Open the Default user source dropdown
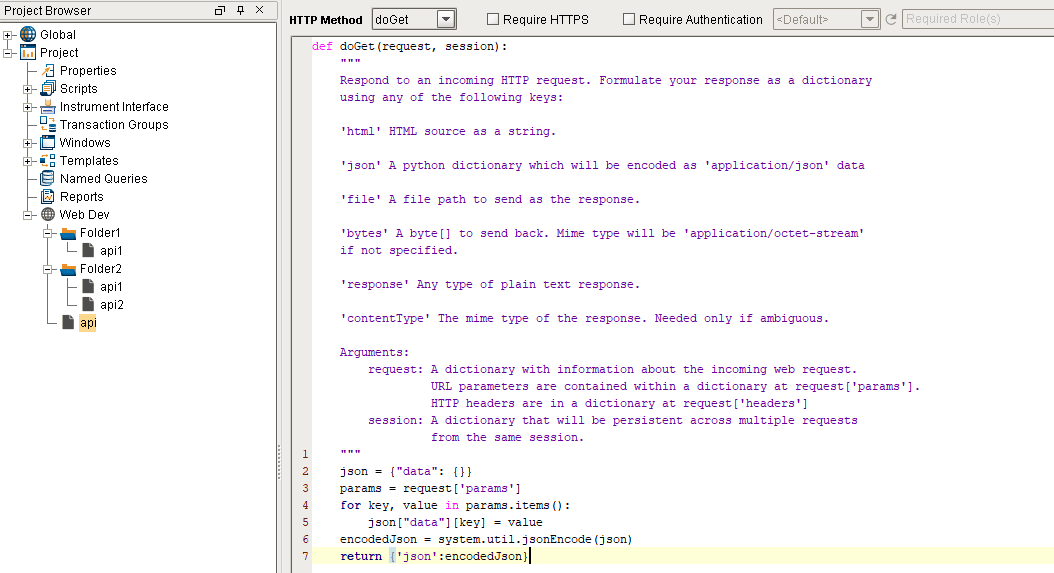 pyautogui.click(x=870, y=20)
